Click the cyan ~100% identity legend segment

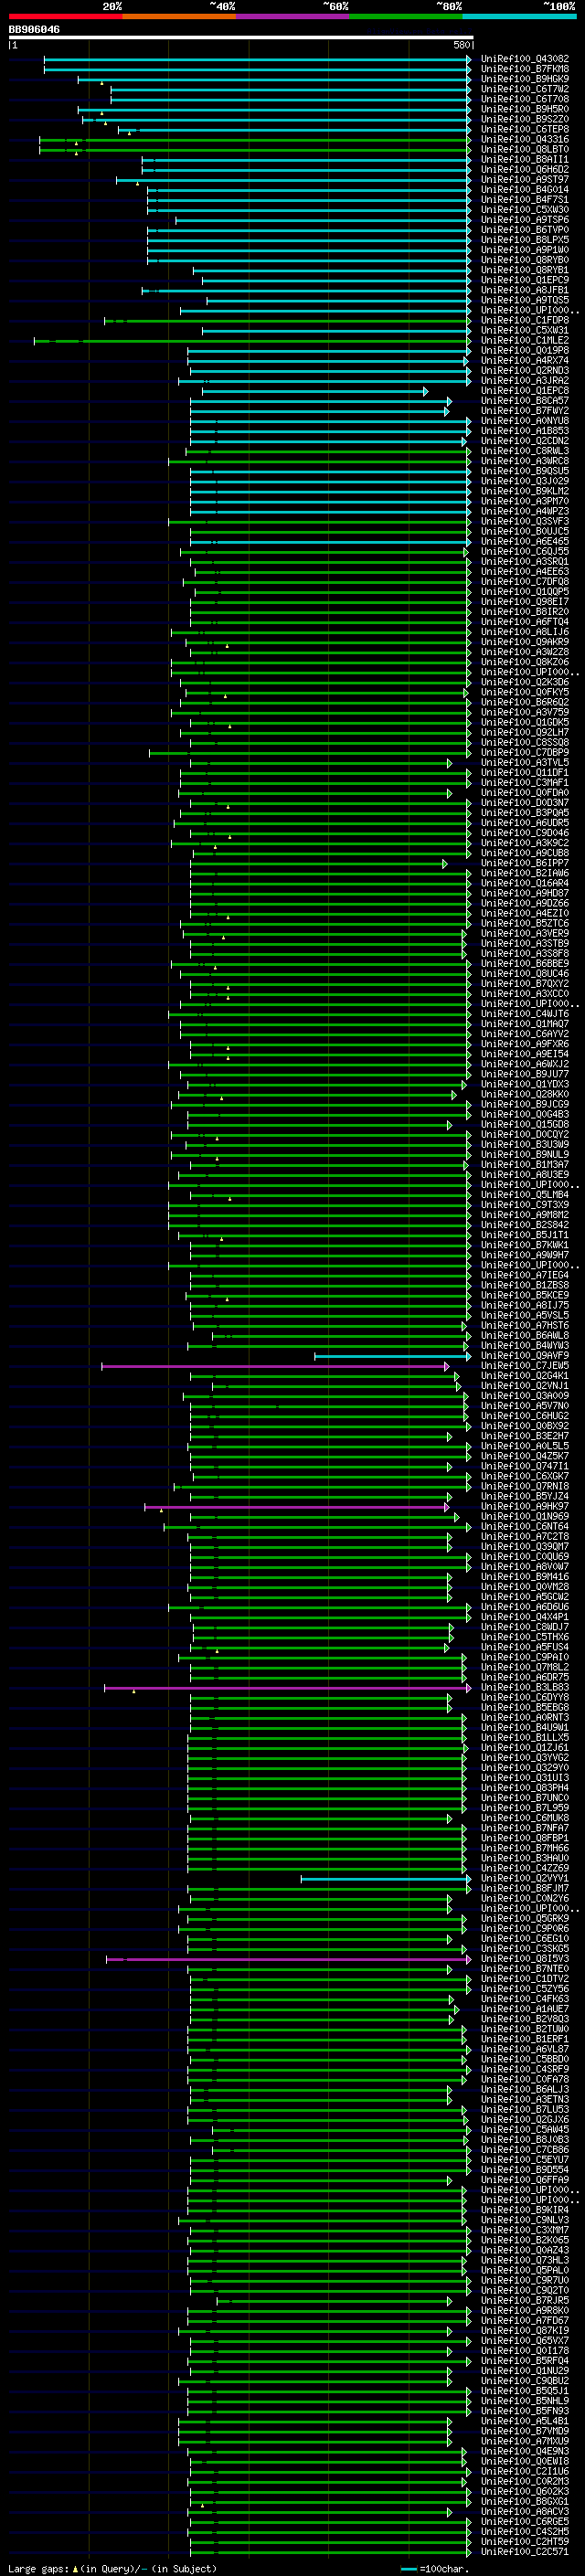[x=519, y=16]
